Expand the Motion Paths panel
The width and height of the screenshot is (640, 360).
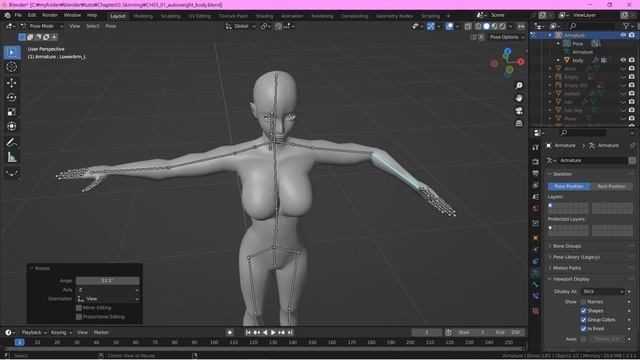coord(567,268)
